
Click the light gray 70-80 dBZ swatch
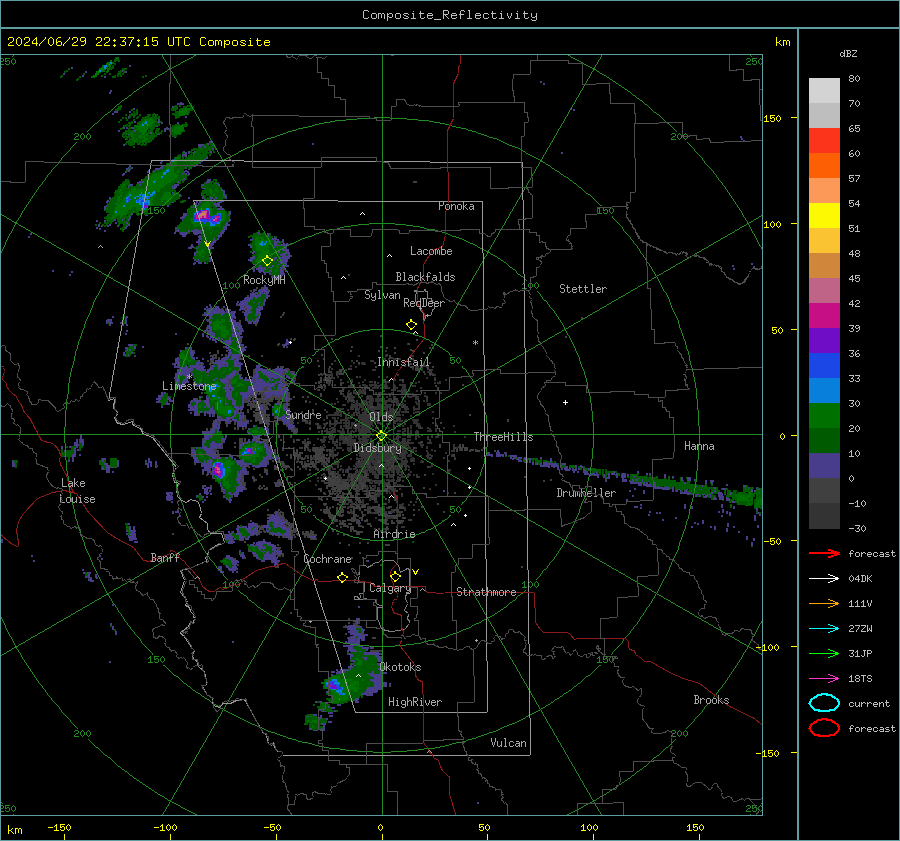tap(824, 91)
